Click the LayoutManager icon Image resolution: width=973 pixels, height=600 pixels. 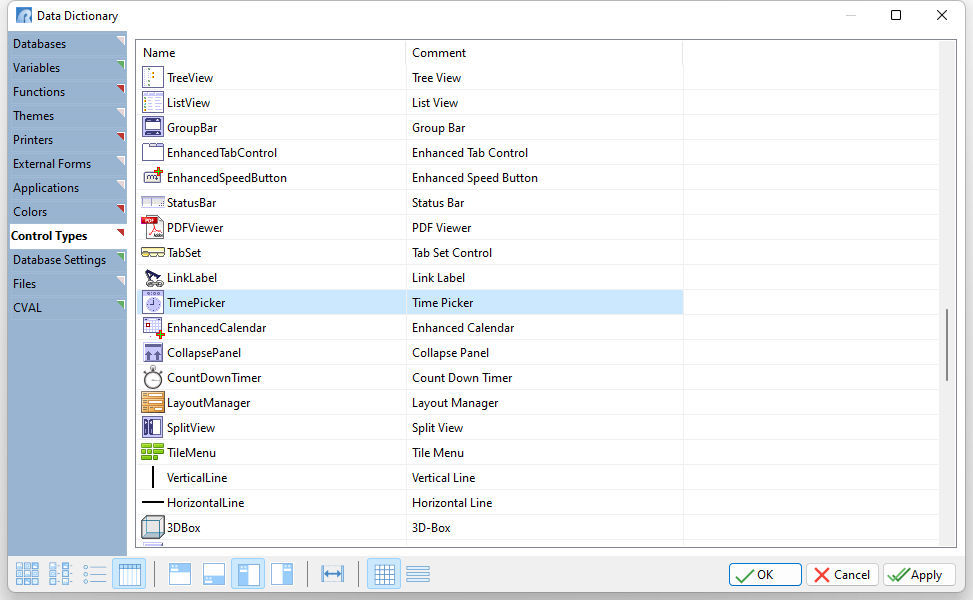pyautogui.click(x=153, y=402)
